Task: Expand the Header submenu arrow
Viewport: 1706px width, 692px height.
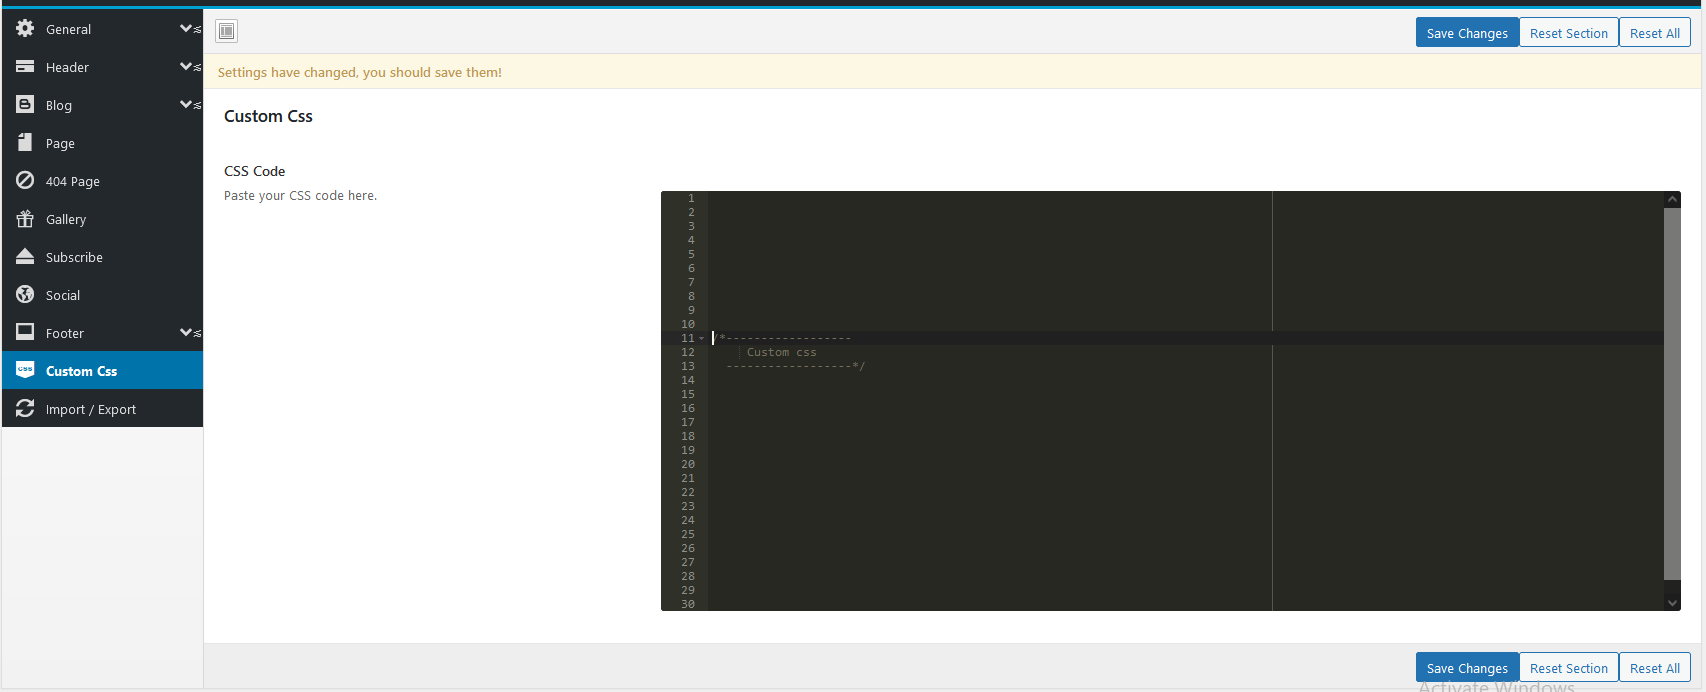Action: 186,67
